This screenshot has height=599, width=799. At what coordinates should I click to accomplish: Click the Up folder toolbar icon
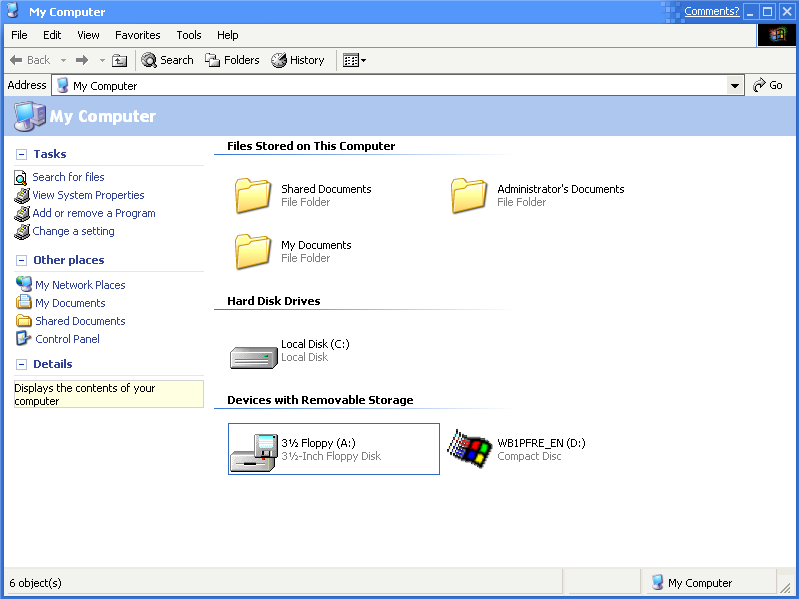(120, 60)
